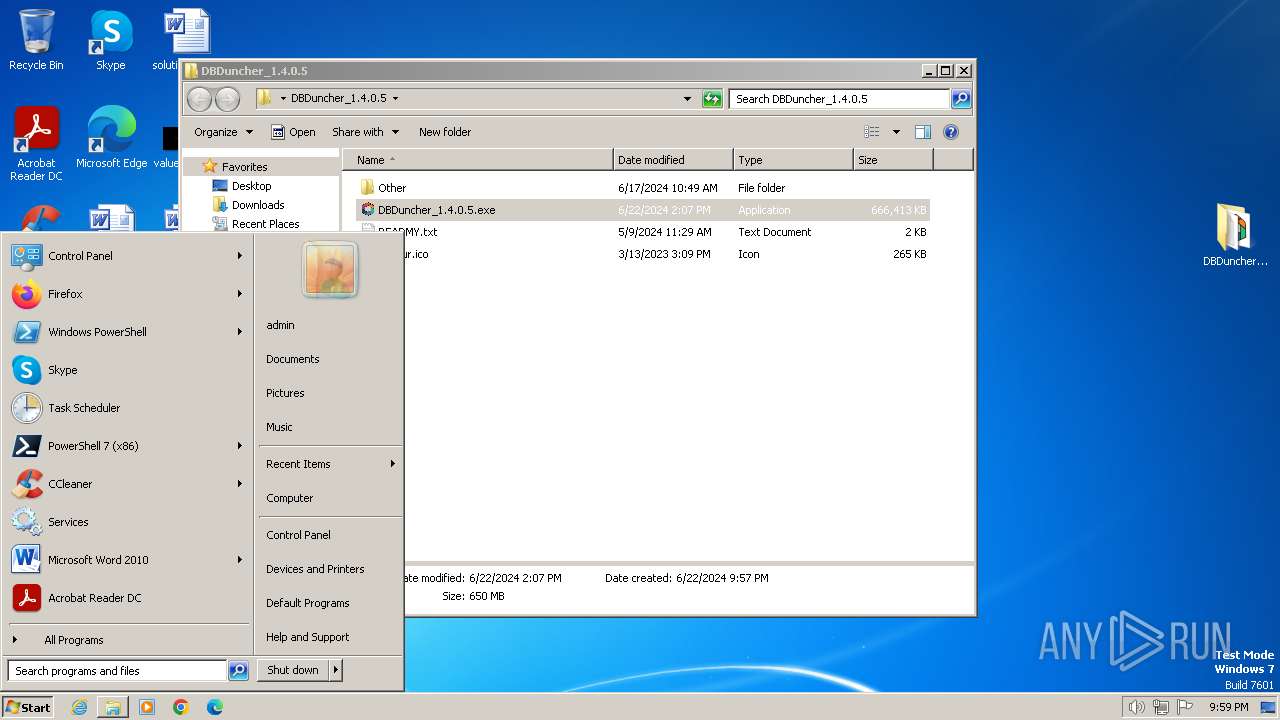Viewport: 1280px width, 720px height.
Task: Open Explorer help with the question mark icon
Action: pos(951,132)
